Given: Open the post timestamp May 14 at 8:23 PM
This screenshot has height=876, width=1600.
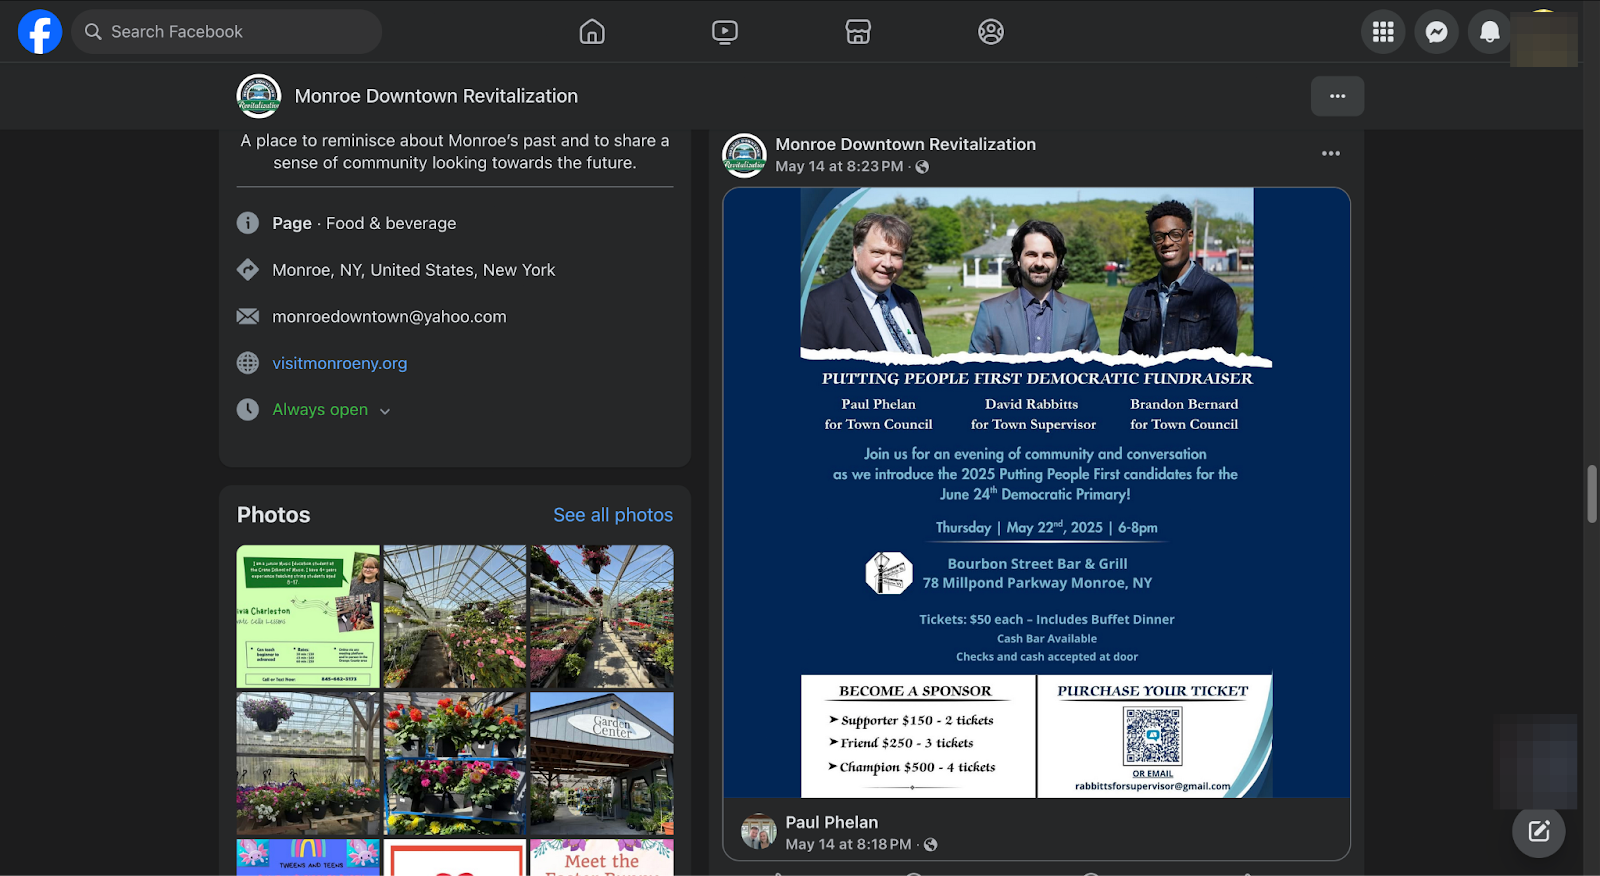Looking at the screenshot, I should (x=839, y=167).
